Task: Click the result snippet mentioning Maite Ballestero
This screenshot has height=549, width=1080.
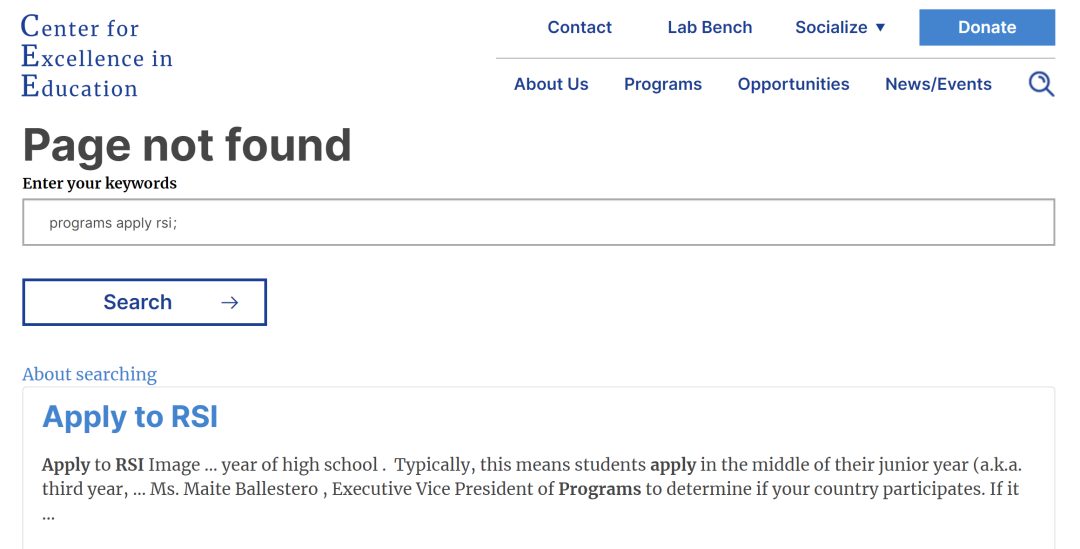Action: [532, 489]
